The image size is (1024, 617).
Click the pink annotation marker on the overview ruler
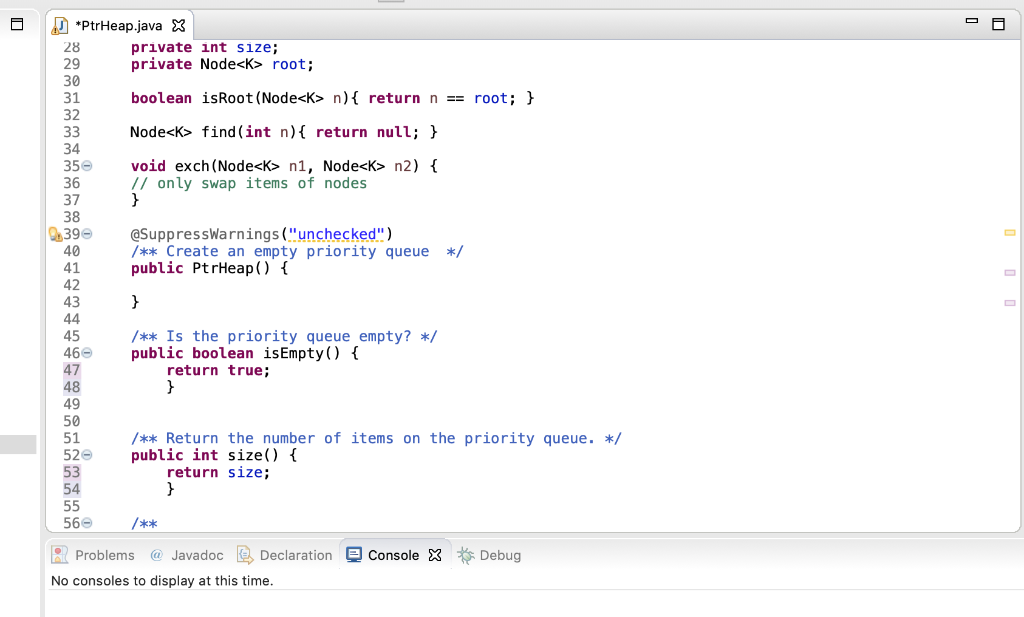click(1011, 271)
